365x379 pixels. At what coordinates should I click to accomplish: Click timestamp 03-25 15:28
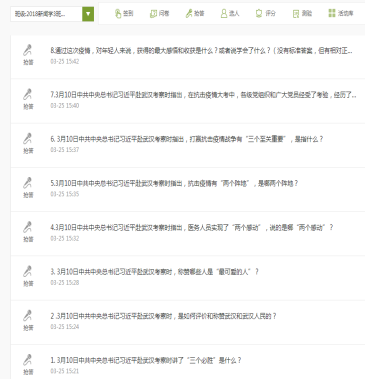click(x=65, y=283)
